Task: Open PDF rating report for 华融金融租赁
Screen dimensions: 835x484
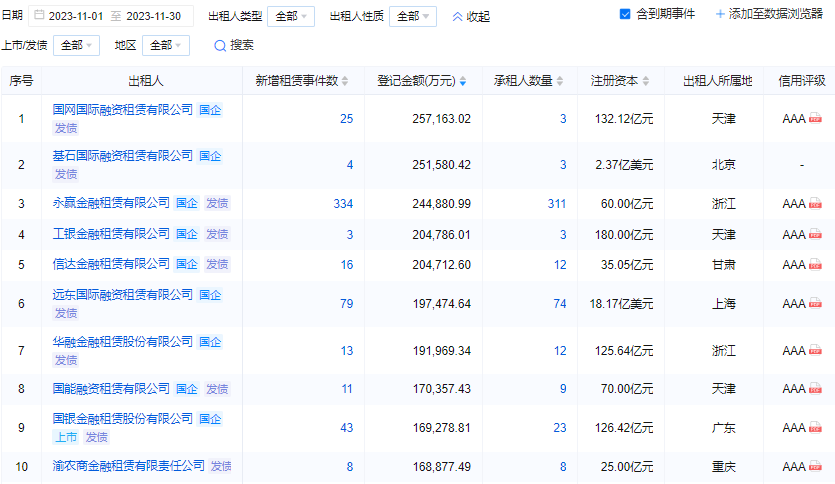Action: 815,350
